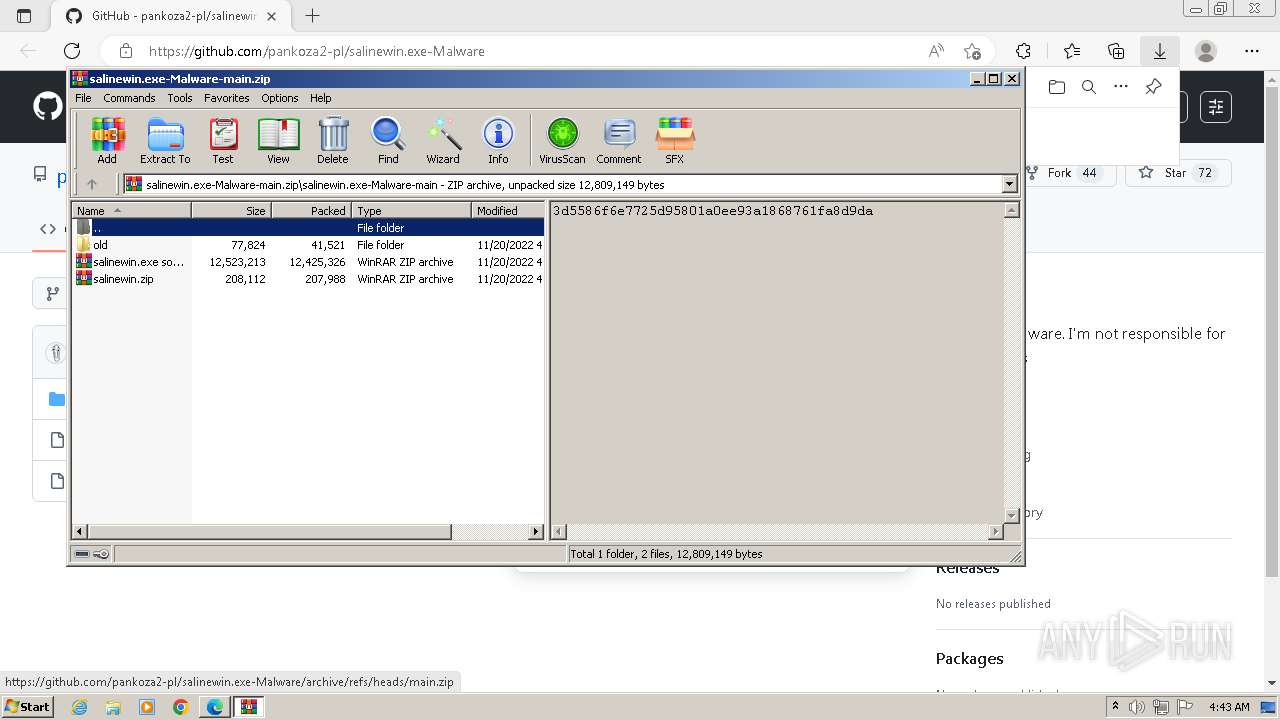The width and height of the screenshot is (1280, 720).
Task: Select the parent folder '..' row
Action: (308, 228)
